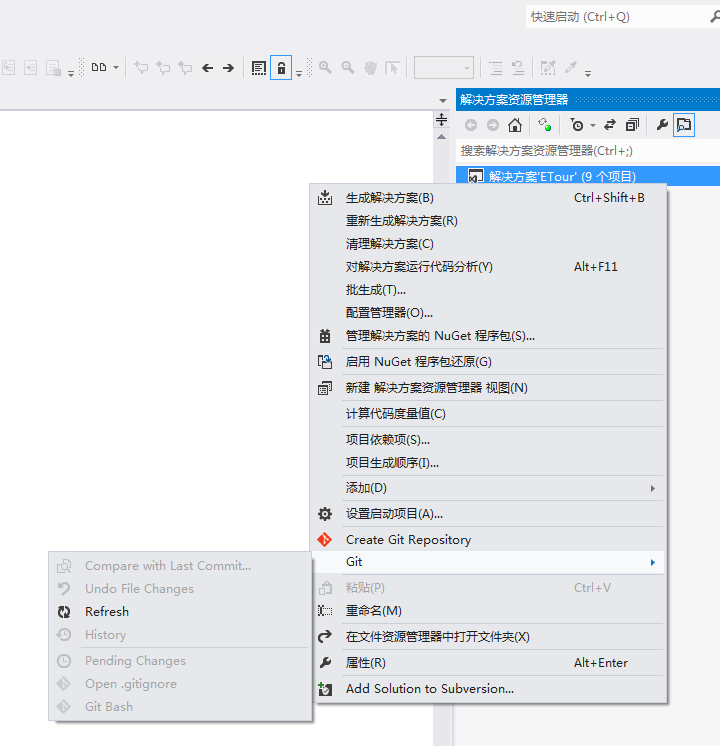Select Create Git Repository
The width and height of the screenshot is (720, 746).
[408, 540]
